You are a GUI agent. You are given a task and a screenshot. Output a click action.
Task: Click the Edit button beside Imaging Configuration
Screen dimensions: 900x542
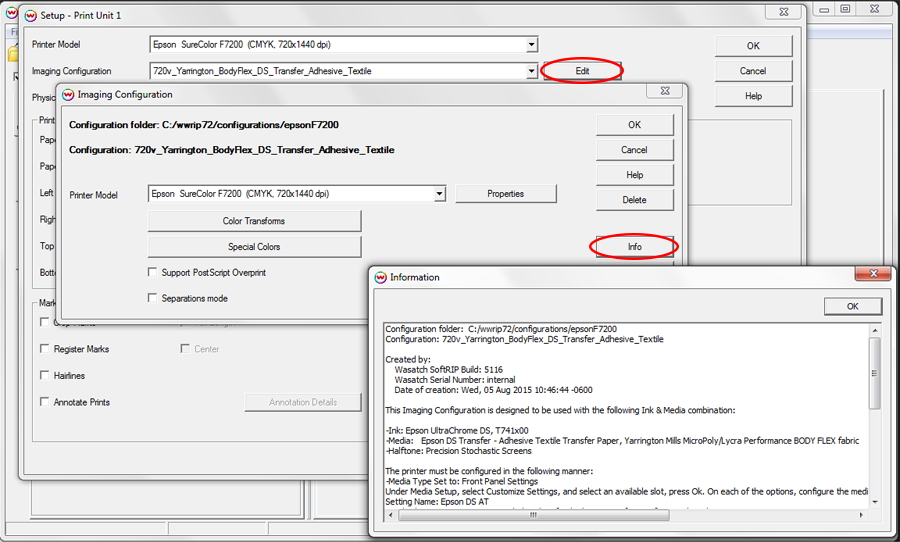coord(582,71)
